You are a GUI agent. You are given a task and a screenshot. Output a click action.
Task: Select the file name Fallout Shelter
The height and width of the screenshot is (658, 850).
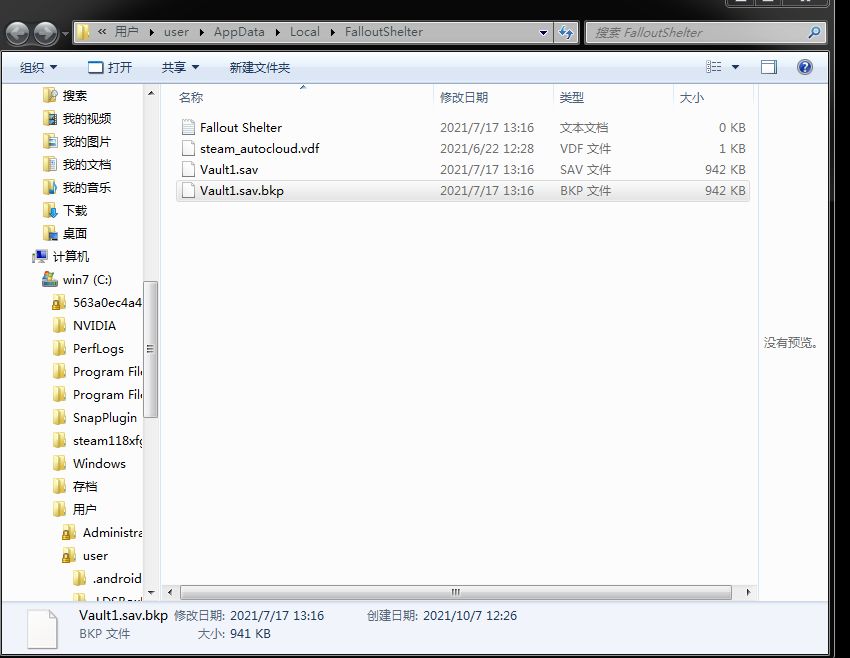point(241,127)
